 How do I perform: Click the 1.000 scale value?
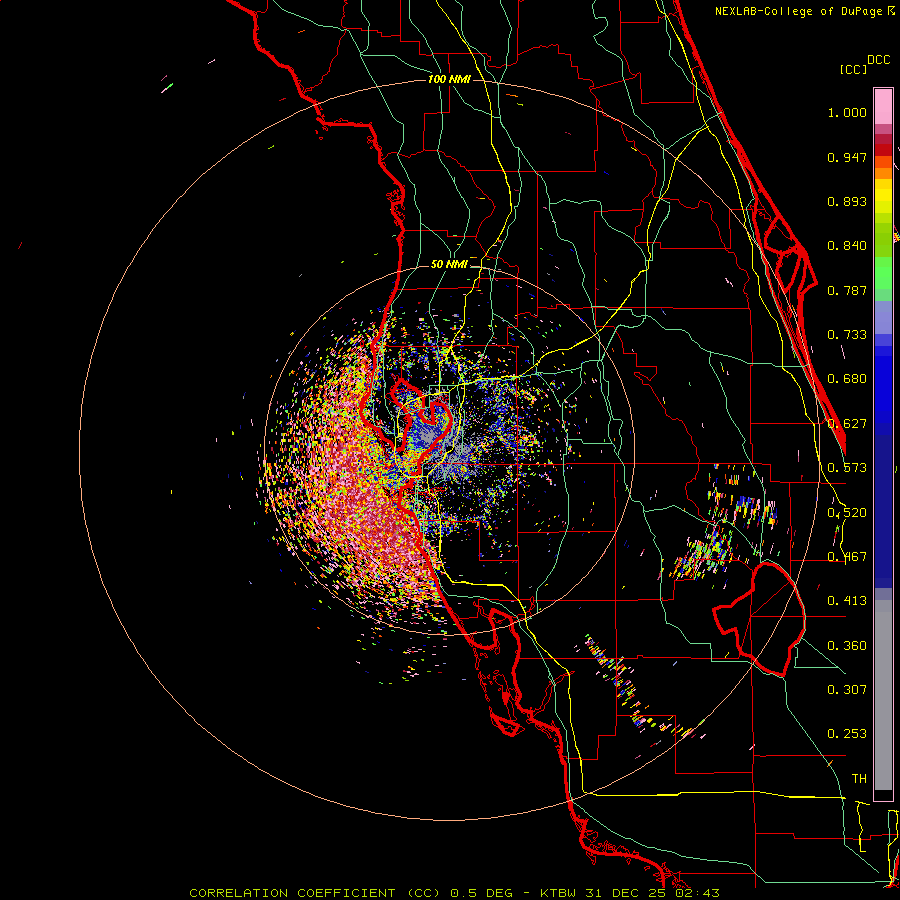coord(847,112)
